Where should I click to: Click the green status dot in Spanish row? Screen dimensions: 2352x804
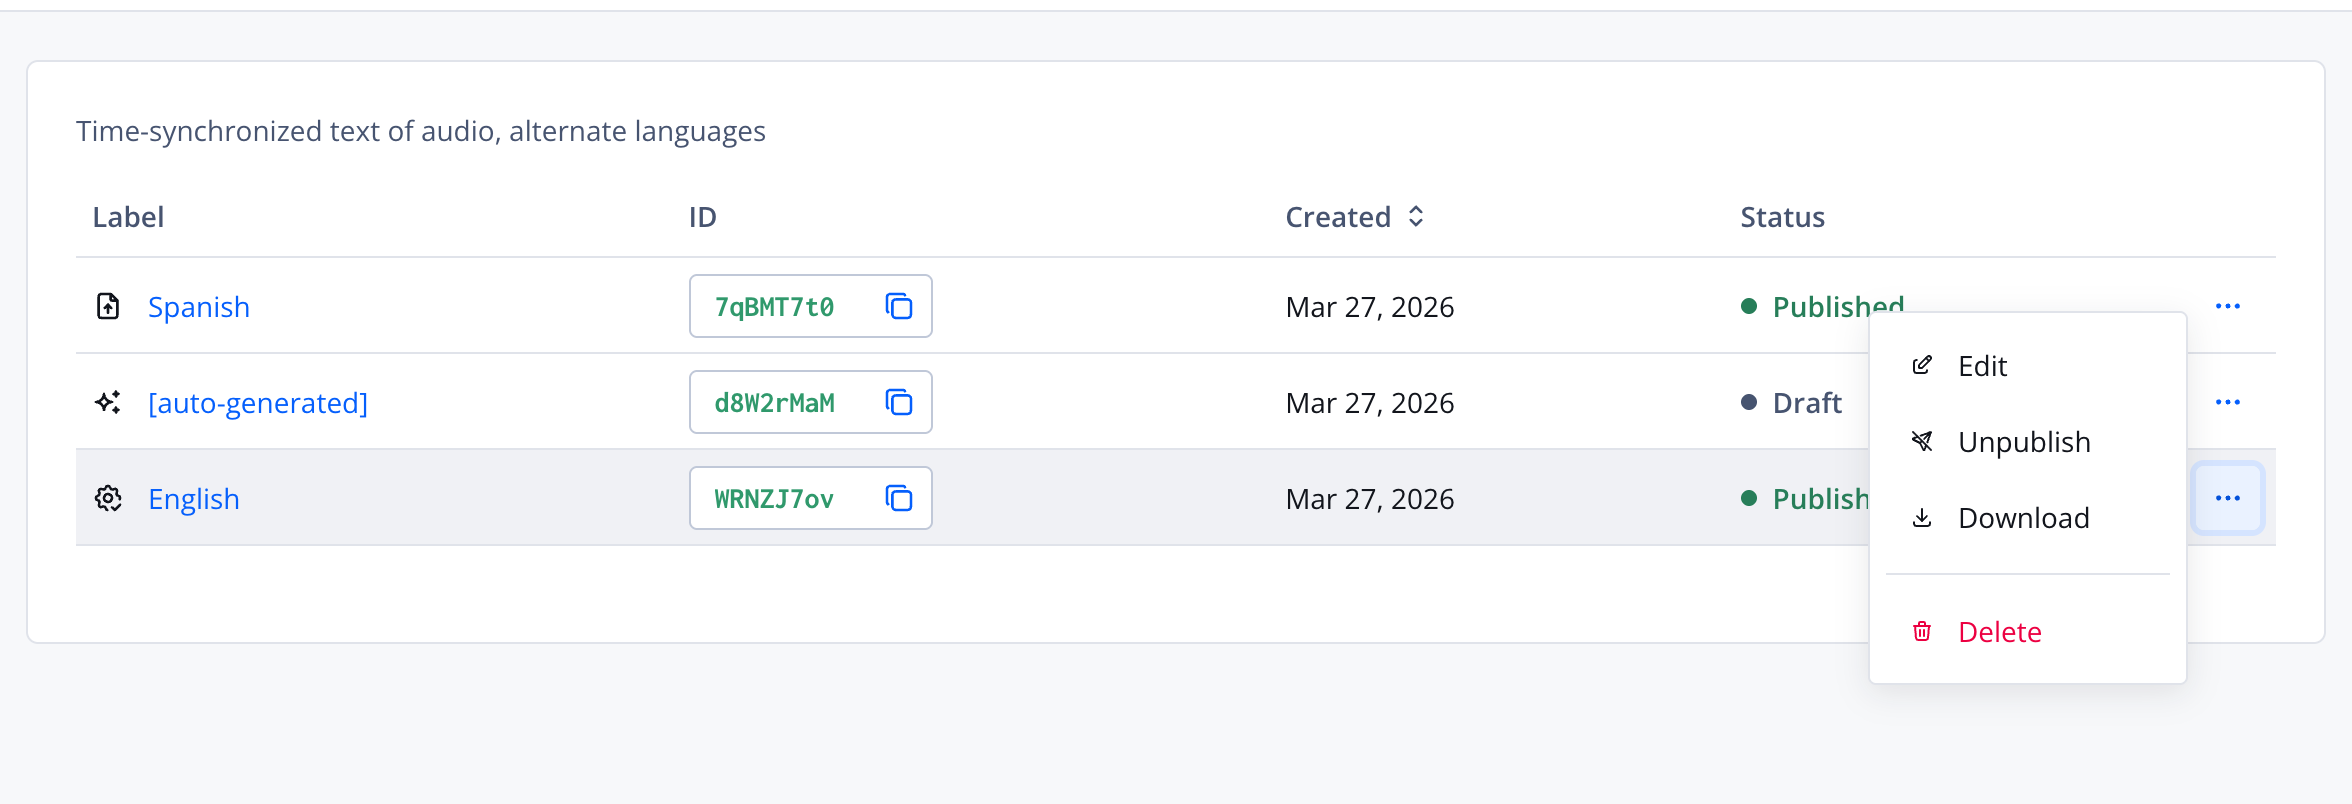pos(1749,306)
